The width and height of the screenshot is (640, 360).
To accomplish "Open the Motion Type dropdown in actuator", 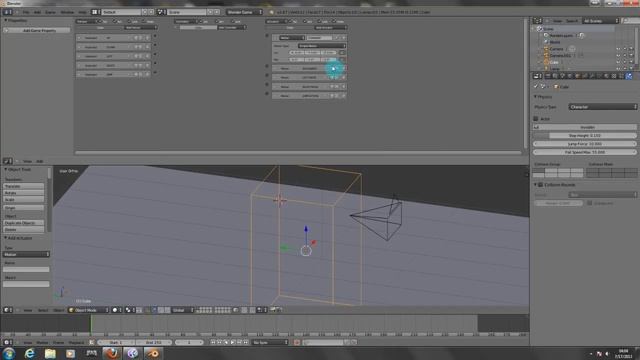I will point(322,46).
